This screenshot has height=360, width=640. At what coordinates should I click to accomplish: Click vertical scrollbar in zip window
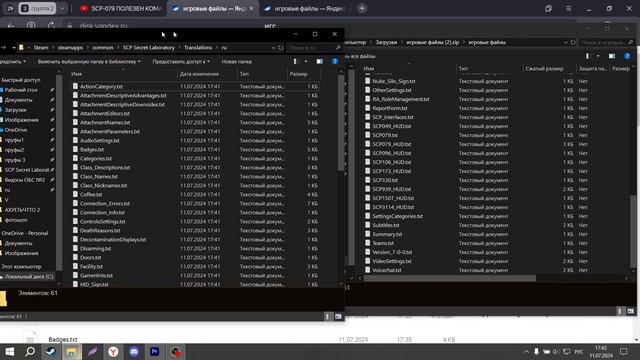point(633,231)
